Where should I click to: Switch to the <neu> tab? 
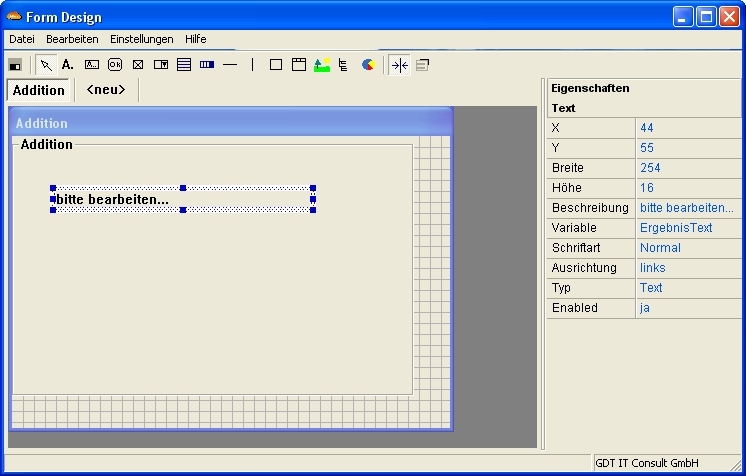point(106,90)
